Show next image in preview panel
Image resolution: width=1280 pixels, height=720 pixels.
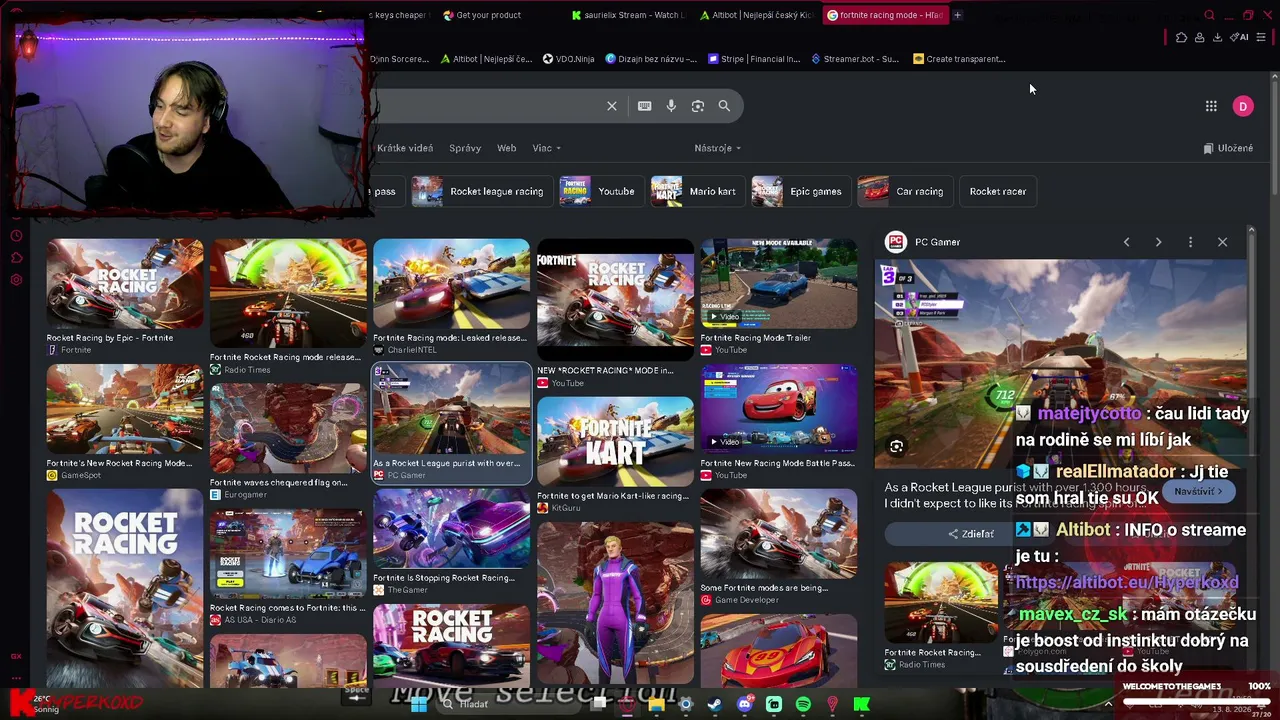[1158, 242]
